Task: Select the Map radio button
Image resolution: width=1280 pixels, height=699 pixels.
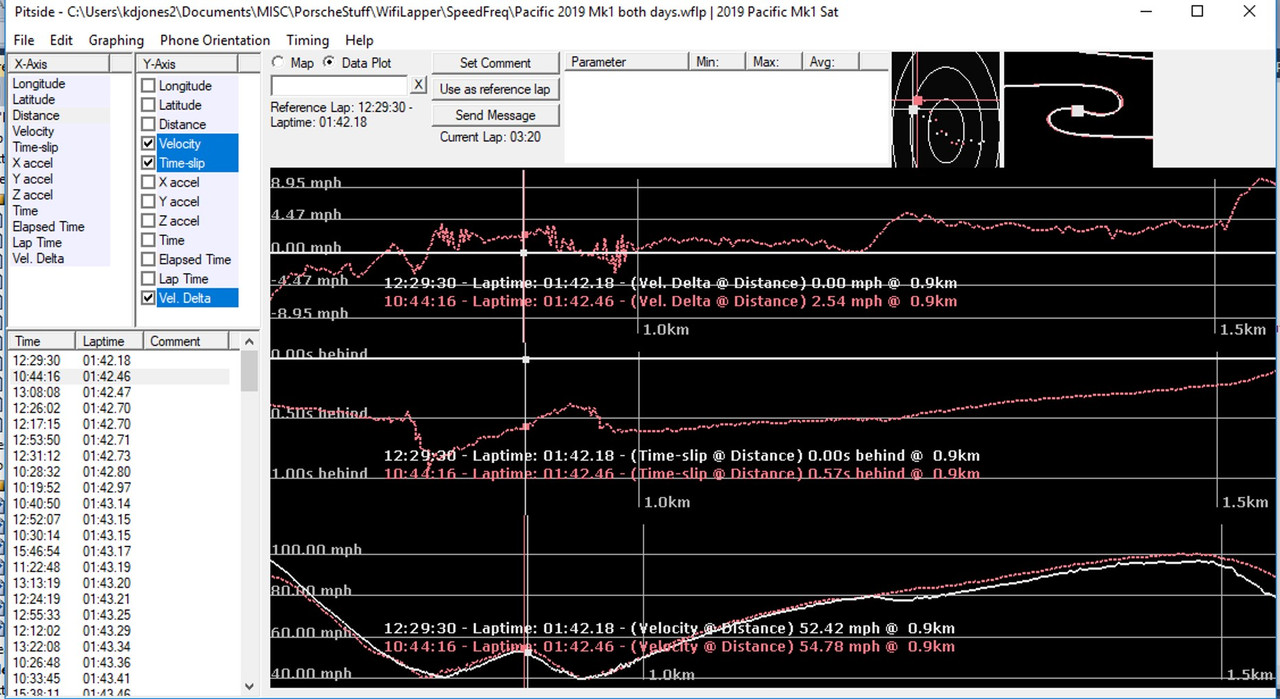Action: 277,63
